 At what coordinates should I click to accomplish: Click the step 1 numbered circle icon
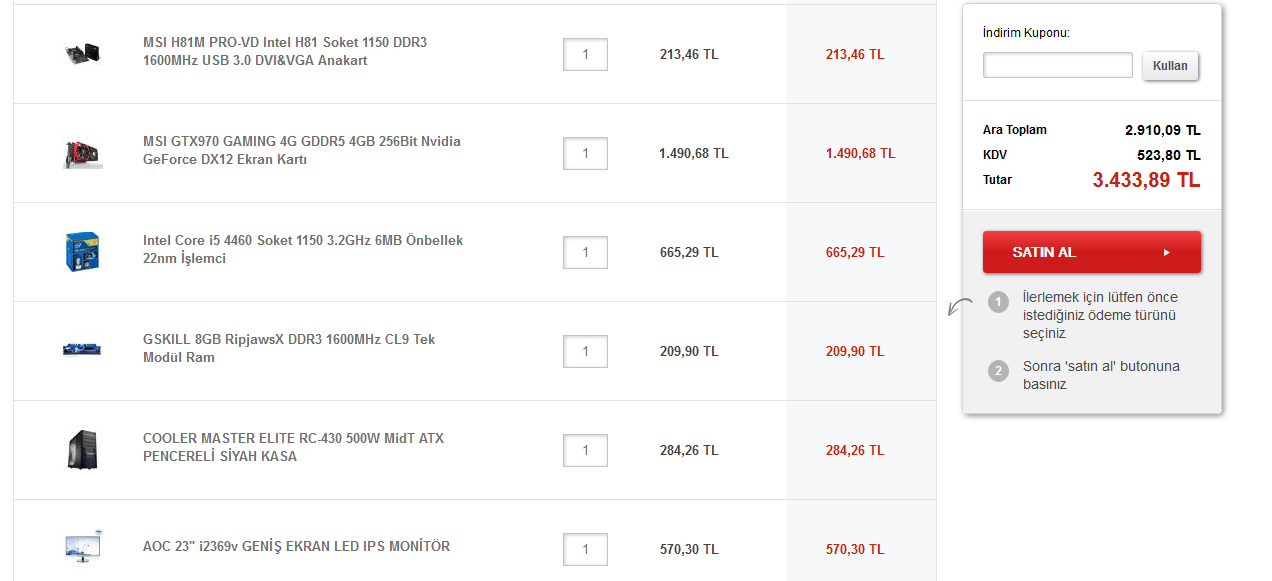click(998, 302)
